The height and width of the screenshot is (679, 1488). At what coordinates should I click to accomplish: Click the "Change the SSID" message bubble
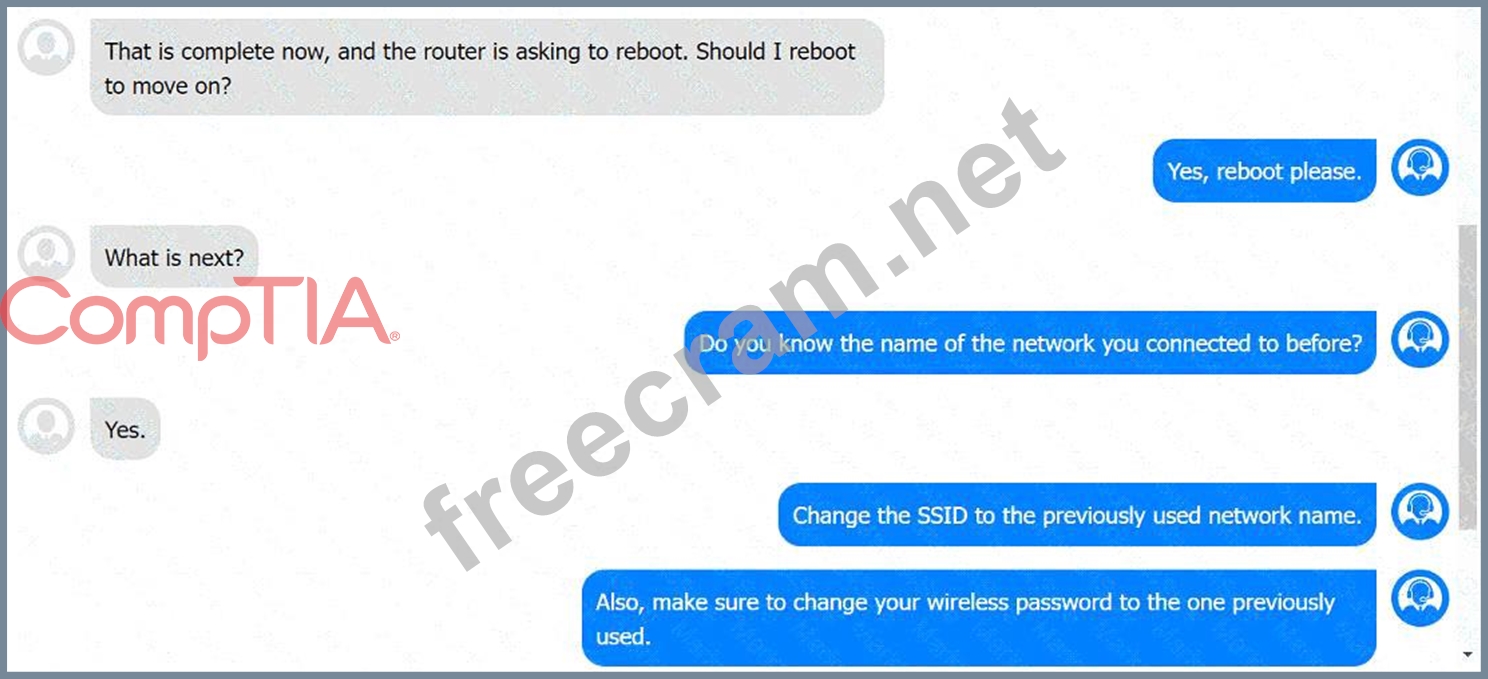pyautogui.click(x=1077, y=515)
